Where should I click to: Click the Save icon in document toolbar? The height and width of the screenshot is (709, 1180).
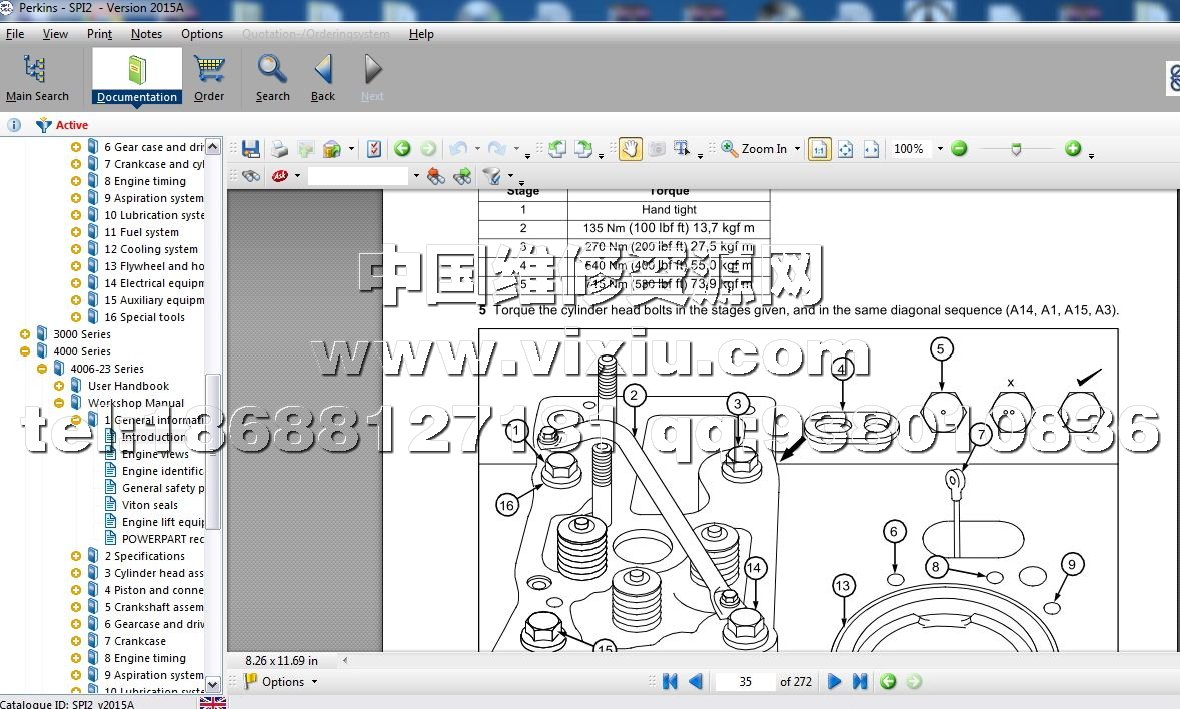[251, 149]
